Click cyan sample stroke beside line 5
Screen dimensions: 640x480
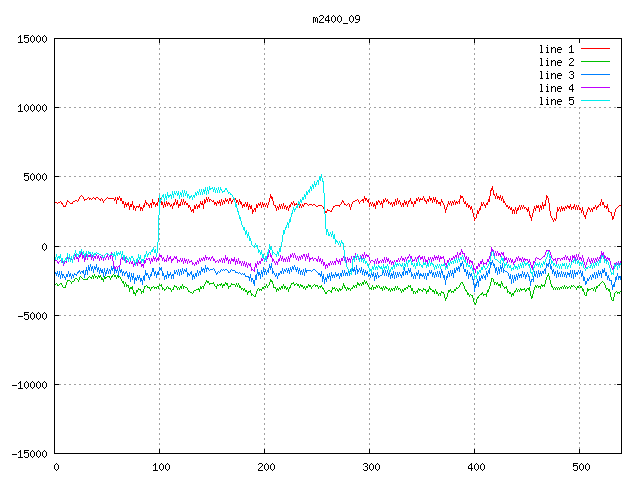coord(595,101)
